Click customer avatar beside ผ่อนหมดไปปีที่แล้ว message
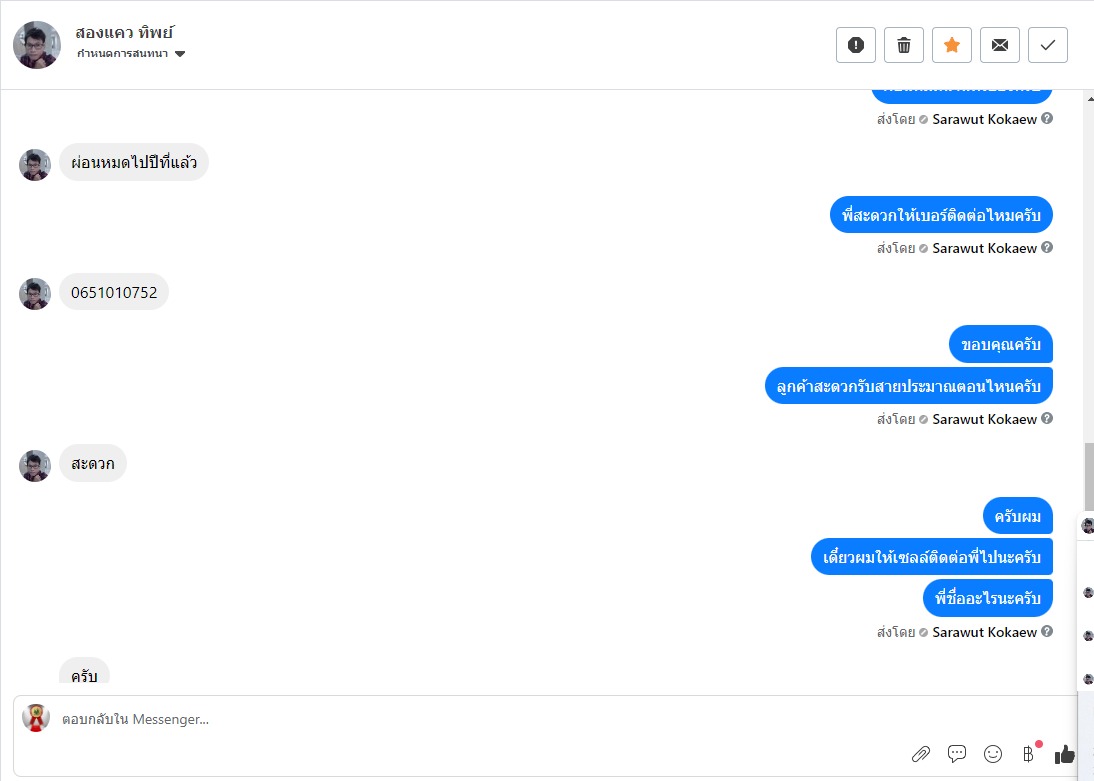Screen dimensions: 1094x781 click(x=35, y=165)
